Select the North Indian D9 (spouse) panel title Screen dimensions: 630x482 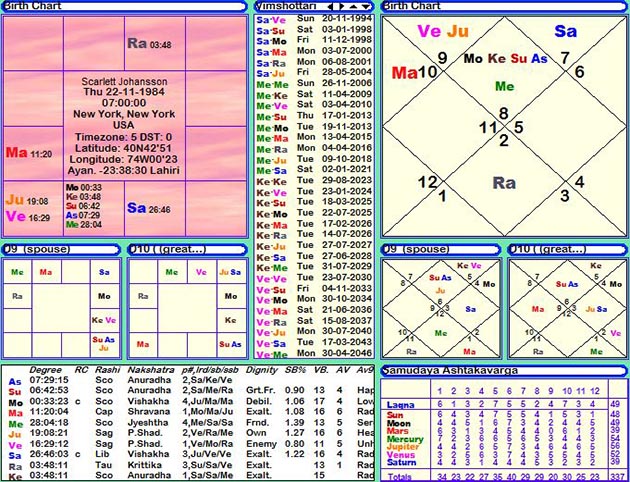pyautogui.click(x=415, y=249)
